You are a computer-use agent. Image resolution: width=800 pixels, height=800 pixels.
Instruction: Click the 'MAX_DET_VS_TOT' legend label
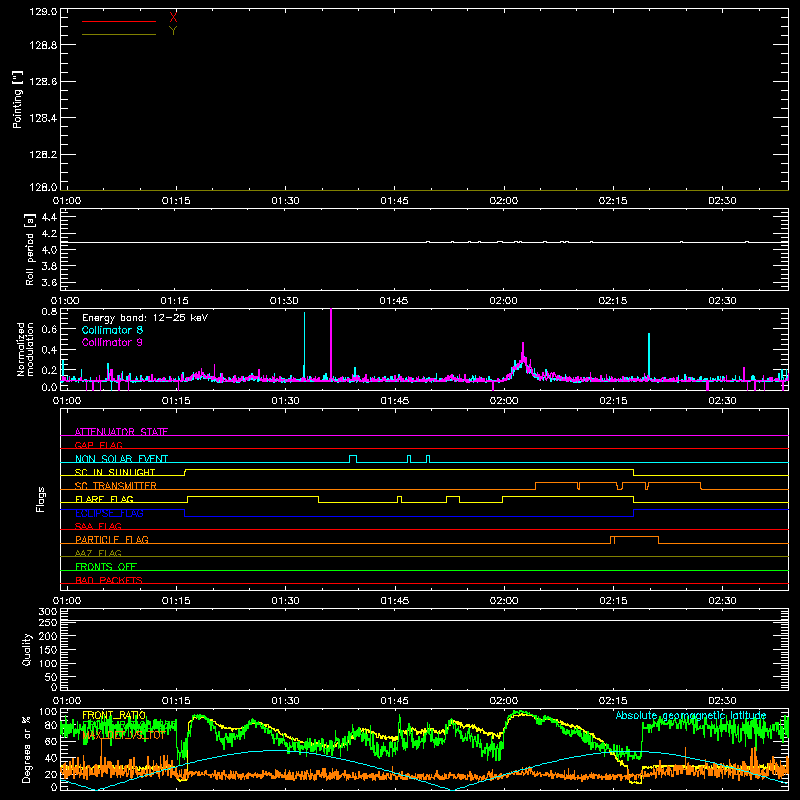pos(123,735)
